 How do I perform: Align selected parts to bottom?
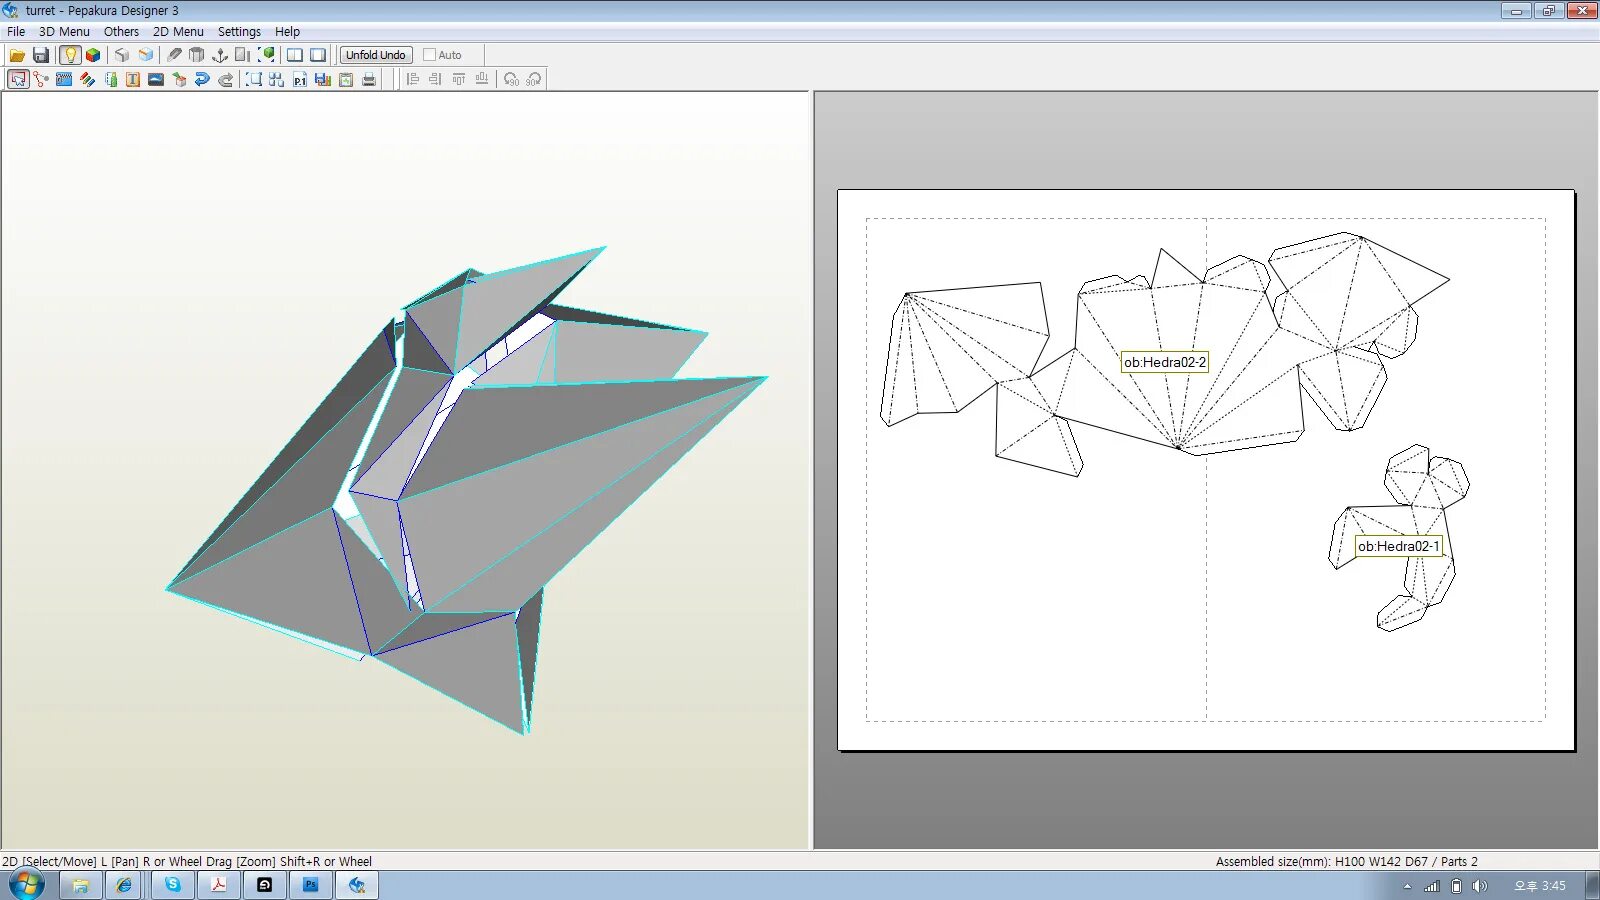[x=482, y=79]
